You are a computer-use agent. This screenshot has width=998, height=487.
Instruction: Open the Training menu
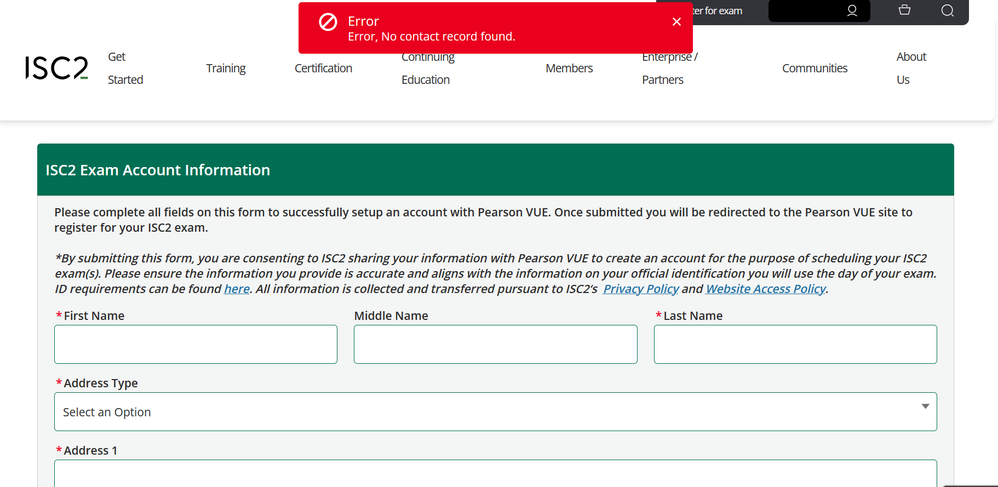tap(226, 68)
